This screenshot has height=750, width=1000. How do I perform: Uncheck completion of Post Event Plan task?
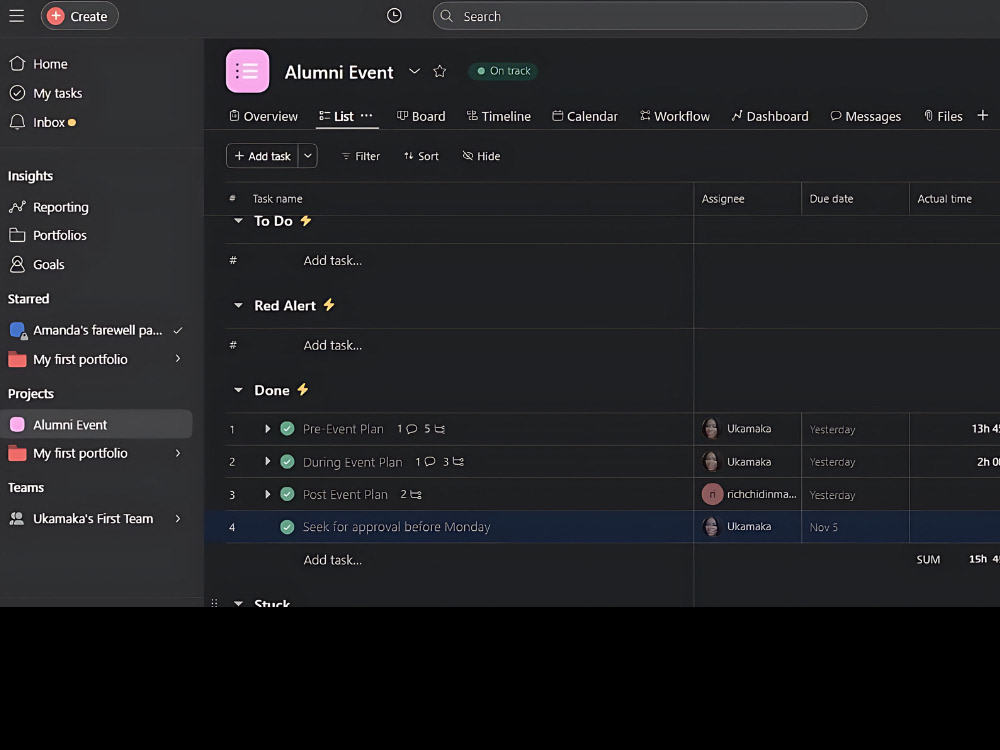[x=288, y=494]
